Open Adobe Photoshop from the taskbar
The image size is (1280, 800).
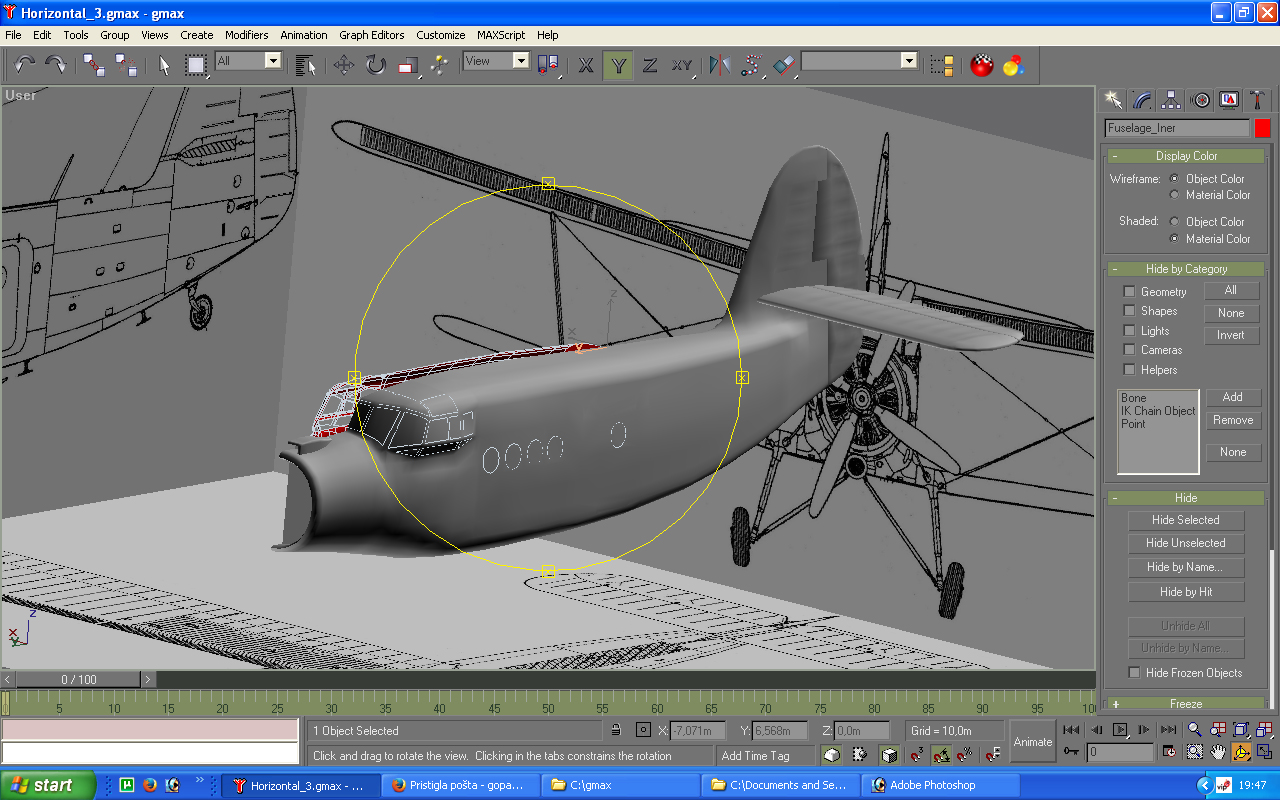[x=940, y=785]
